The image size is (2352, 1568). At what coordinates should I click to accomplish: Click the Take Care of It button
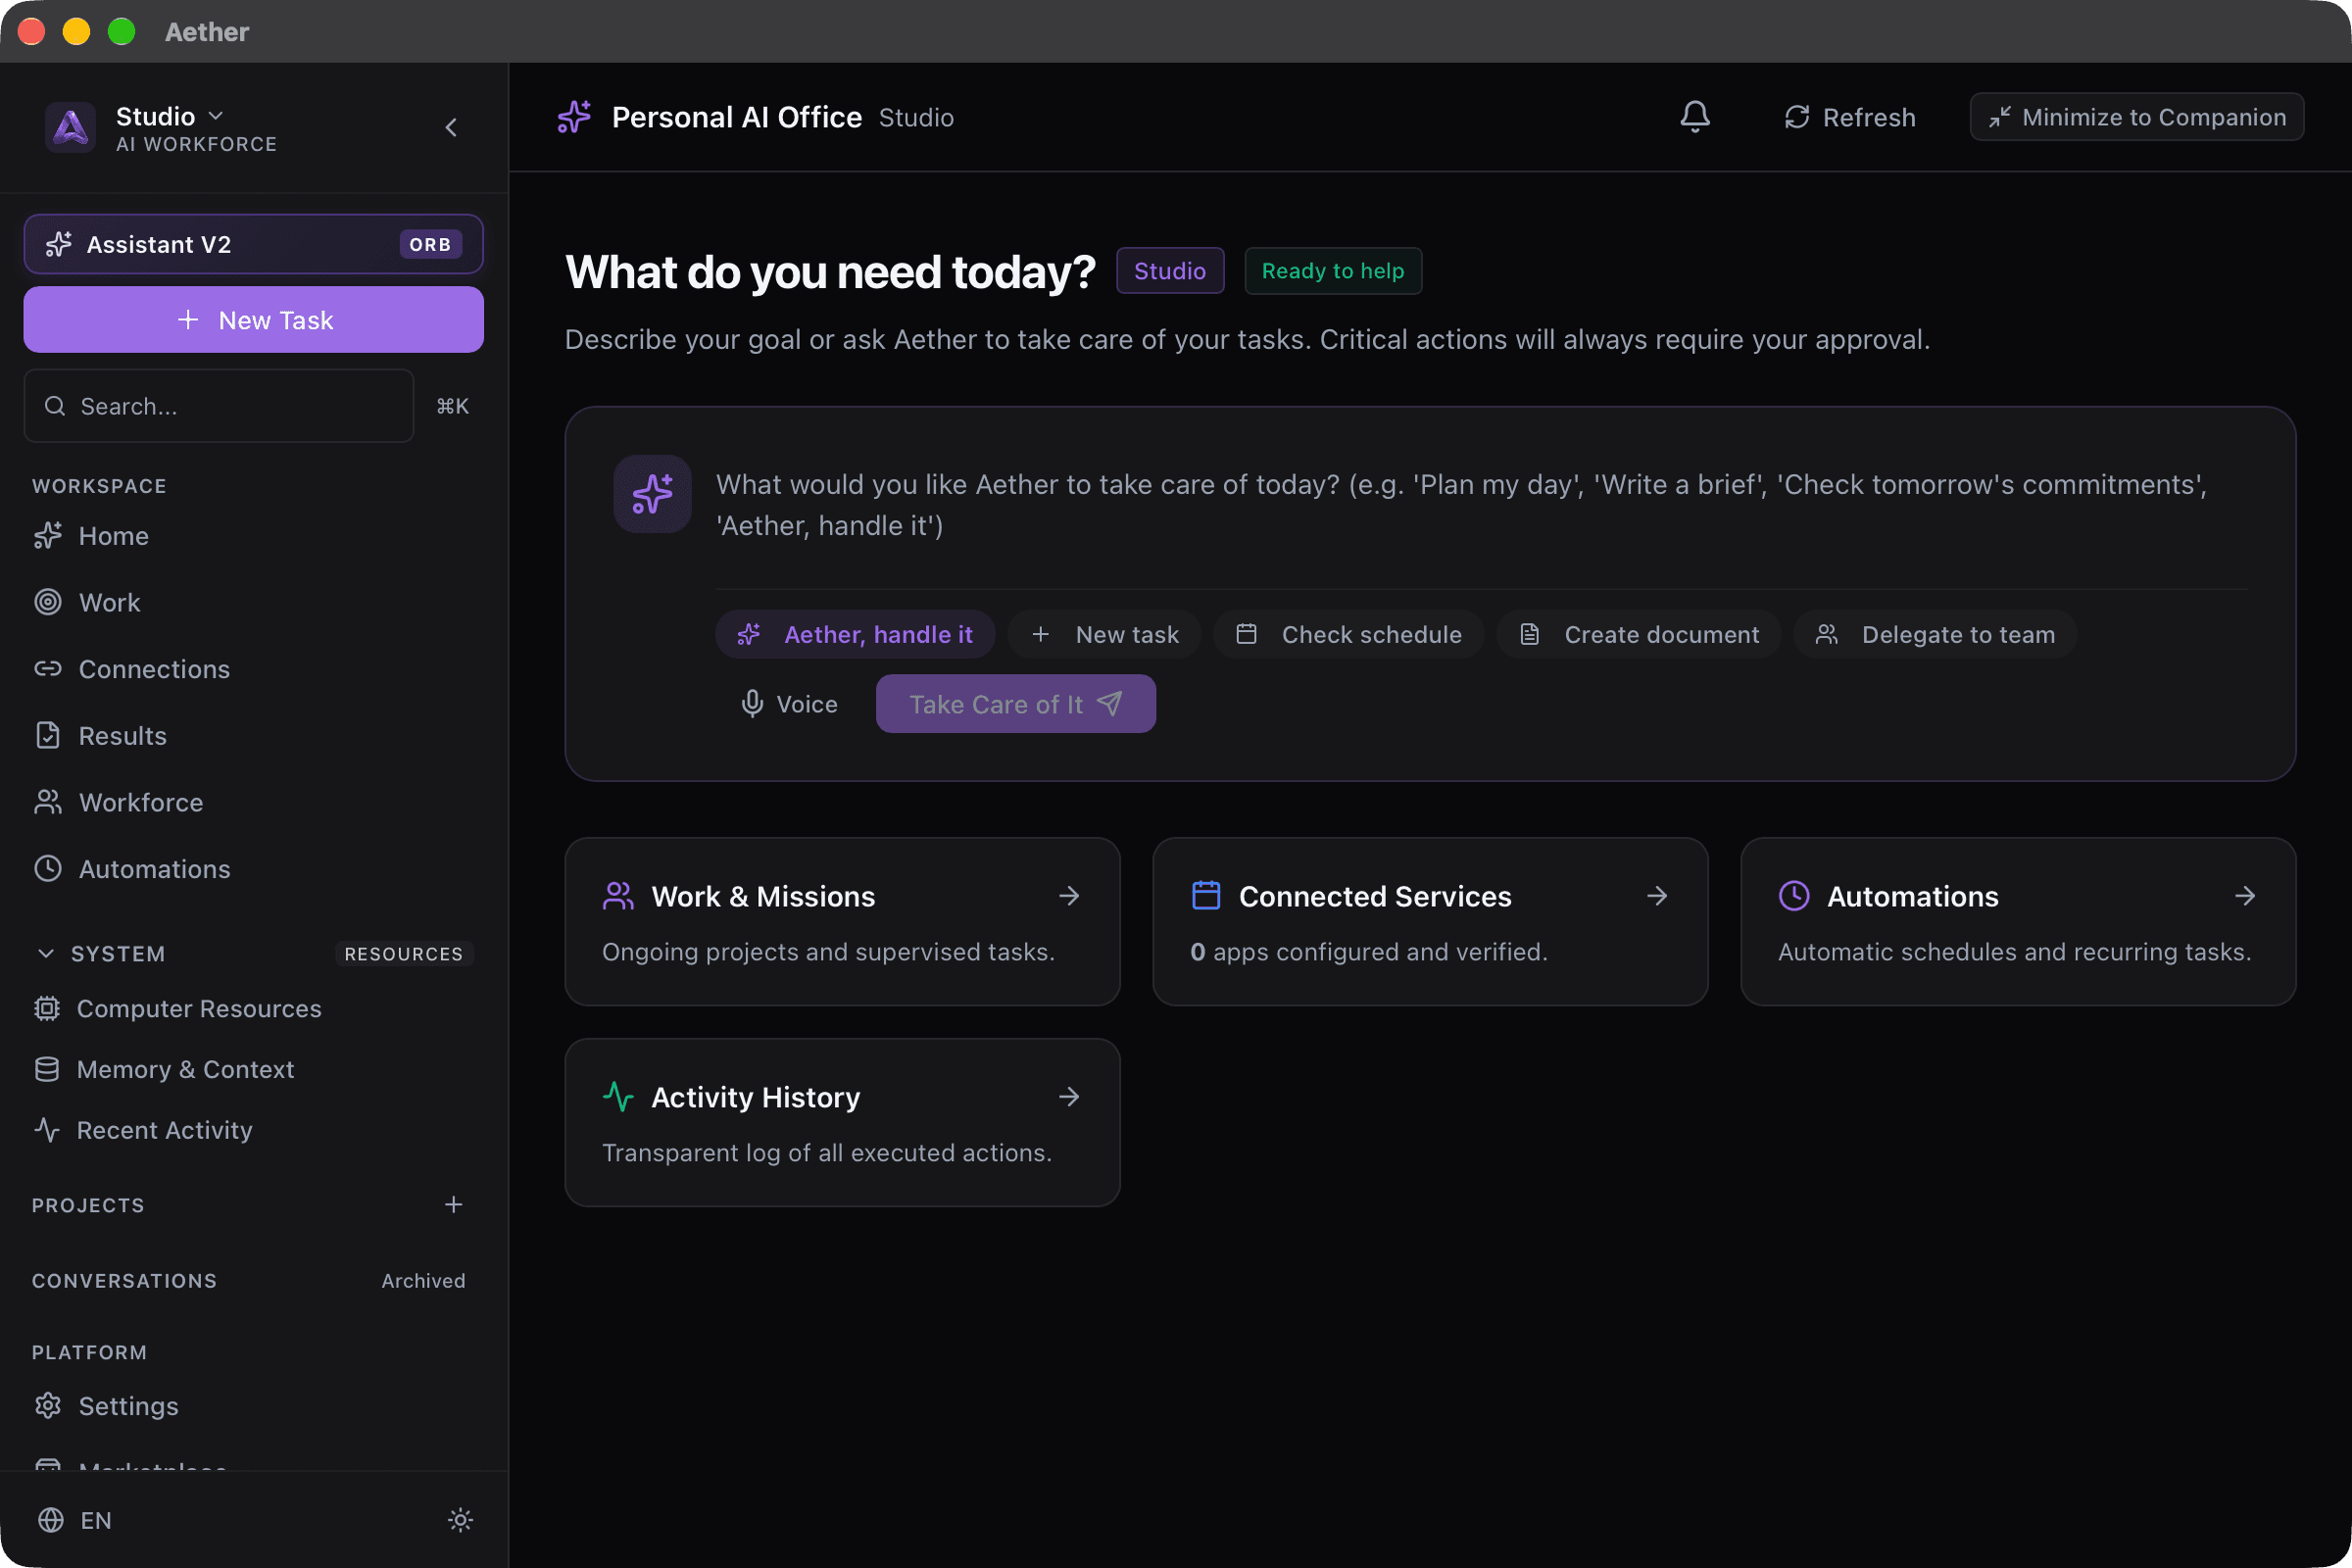point(1016,704)
